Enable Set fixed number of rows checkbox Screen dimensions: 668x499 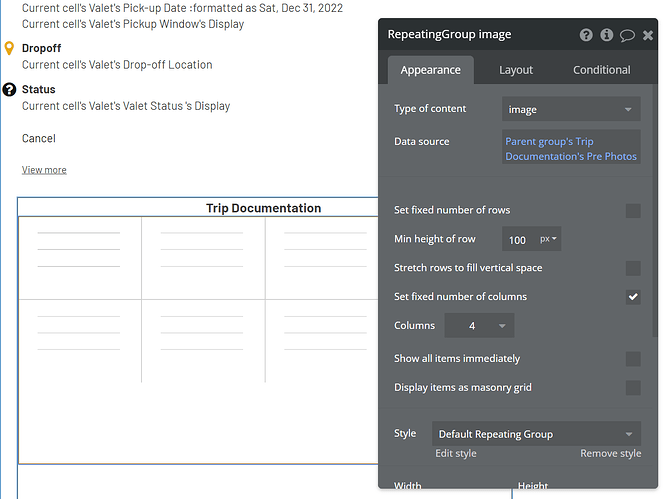(633, 211)
